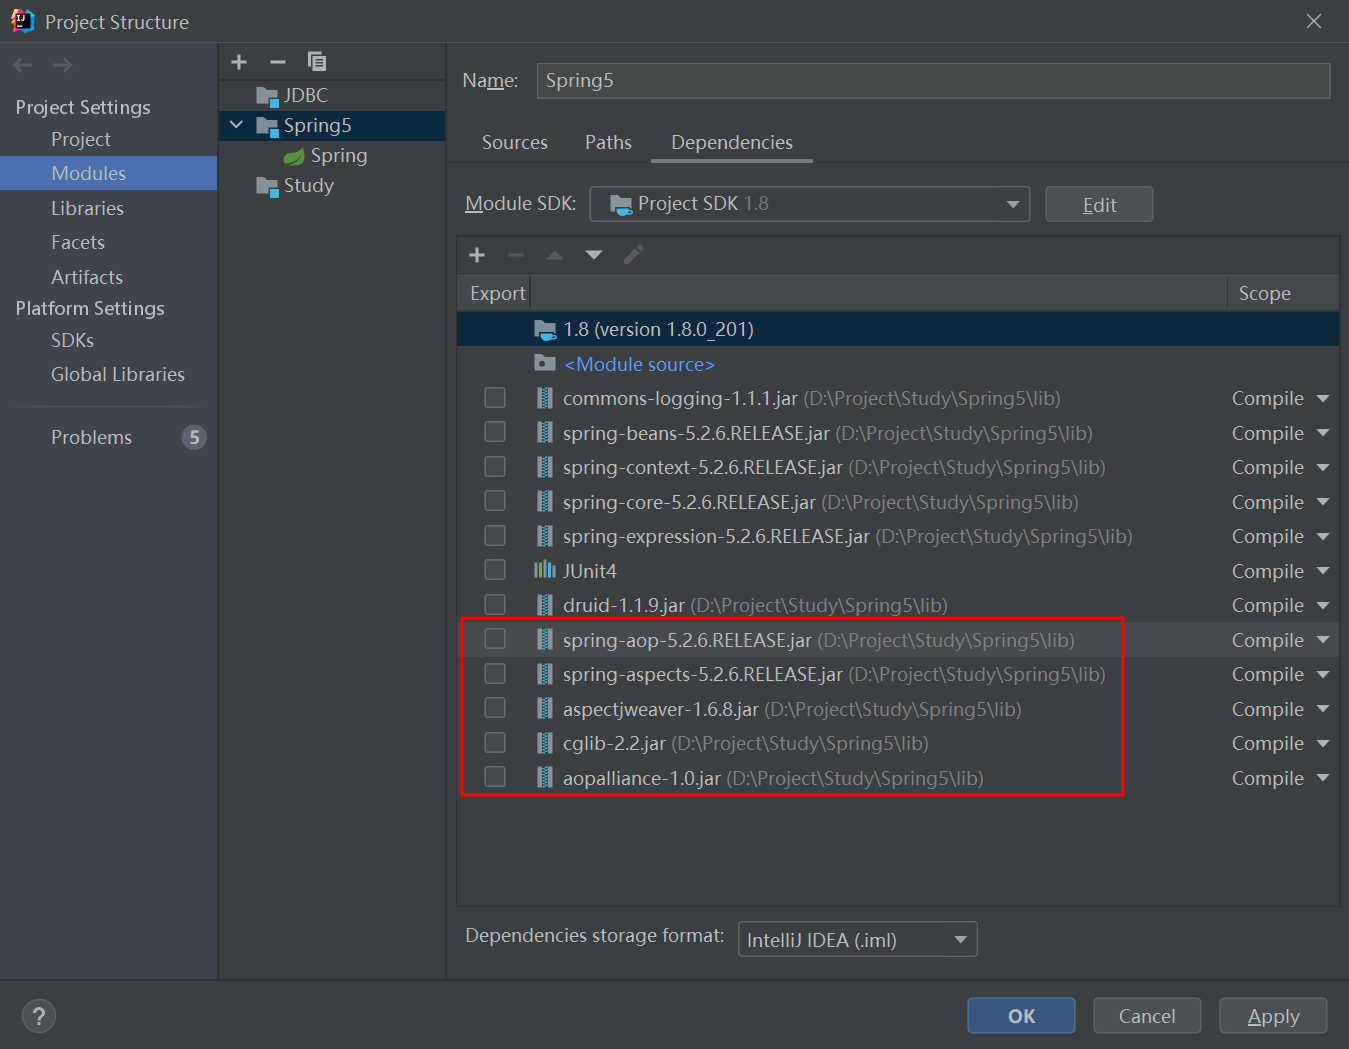This screenshot has height=1049, width=1349.
Task: Click the JDBC module folder icon
Action: (267, 96)
